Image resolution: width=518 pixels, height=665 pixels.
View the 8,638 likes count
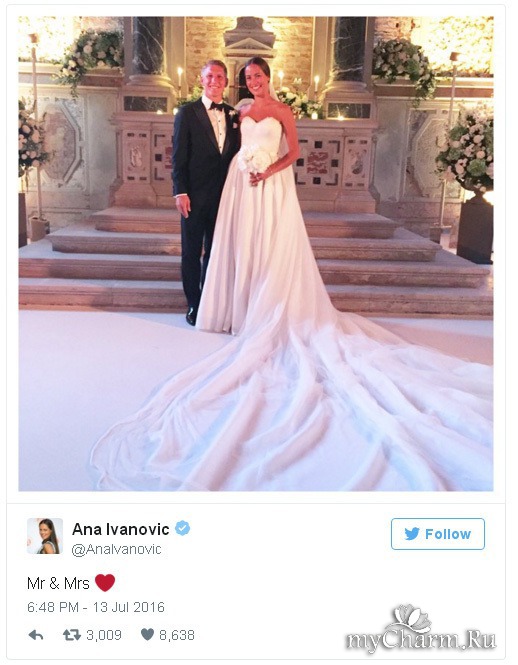pos(177,635)
